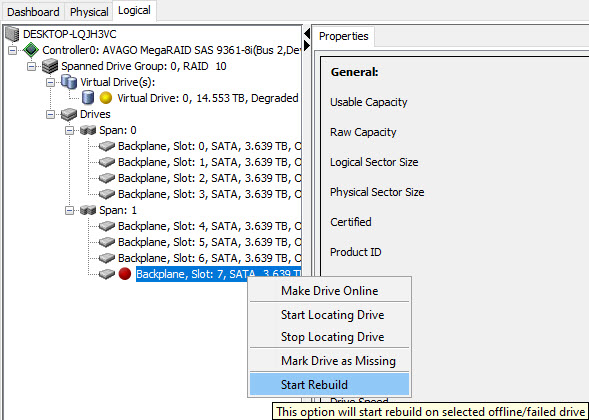
Task: Click the DESKTOP-LQJH3VC server icon
Action: [x=12, y=34]
